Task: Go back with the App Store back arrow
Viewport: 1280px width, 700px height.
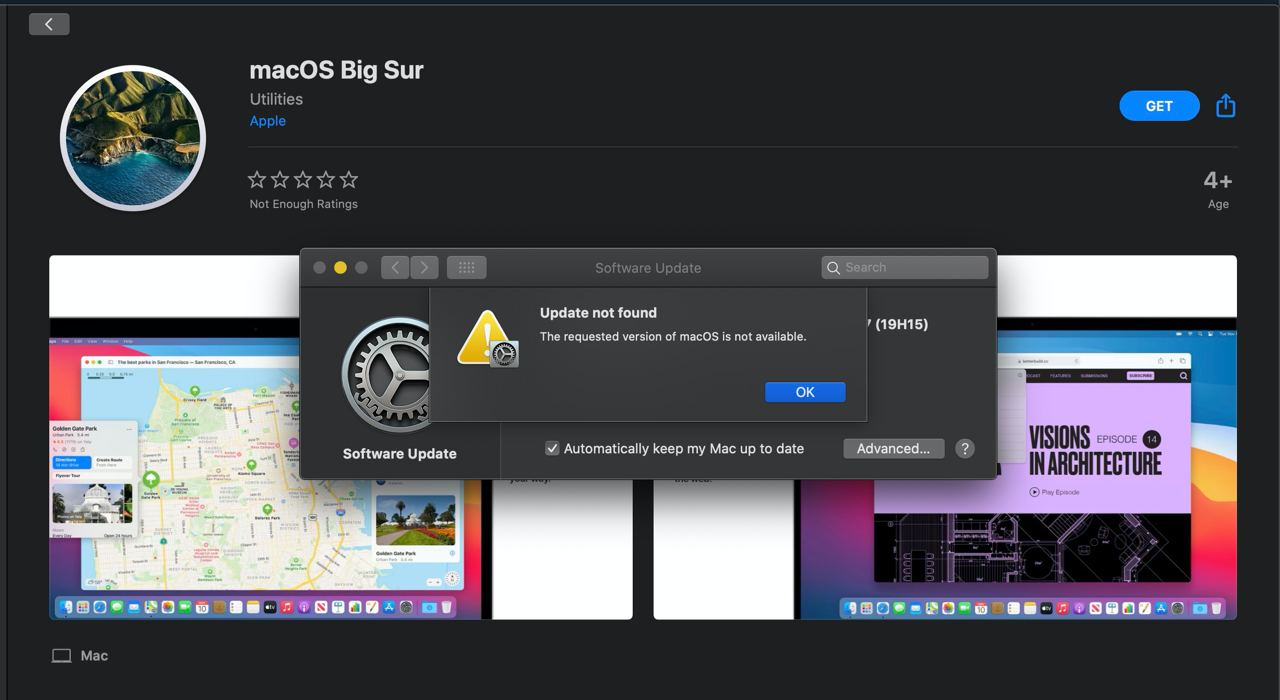Action: [x=49, y=24]
